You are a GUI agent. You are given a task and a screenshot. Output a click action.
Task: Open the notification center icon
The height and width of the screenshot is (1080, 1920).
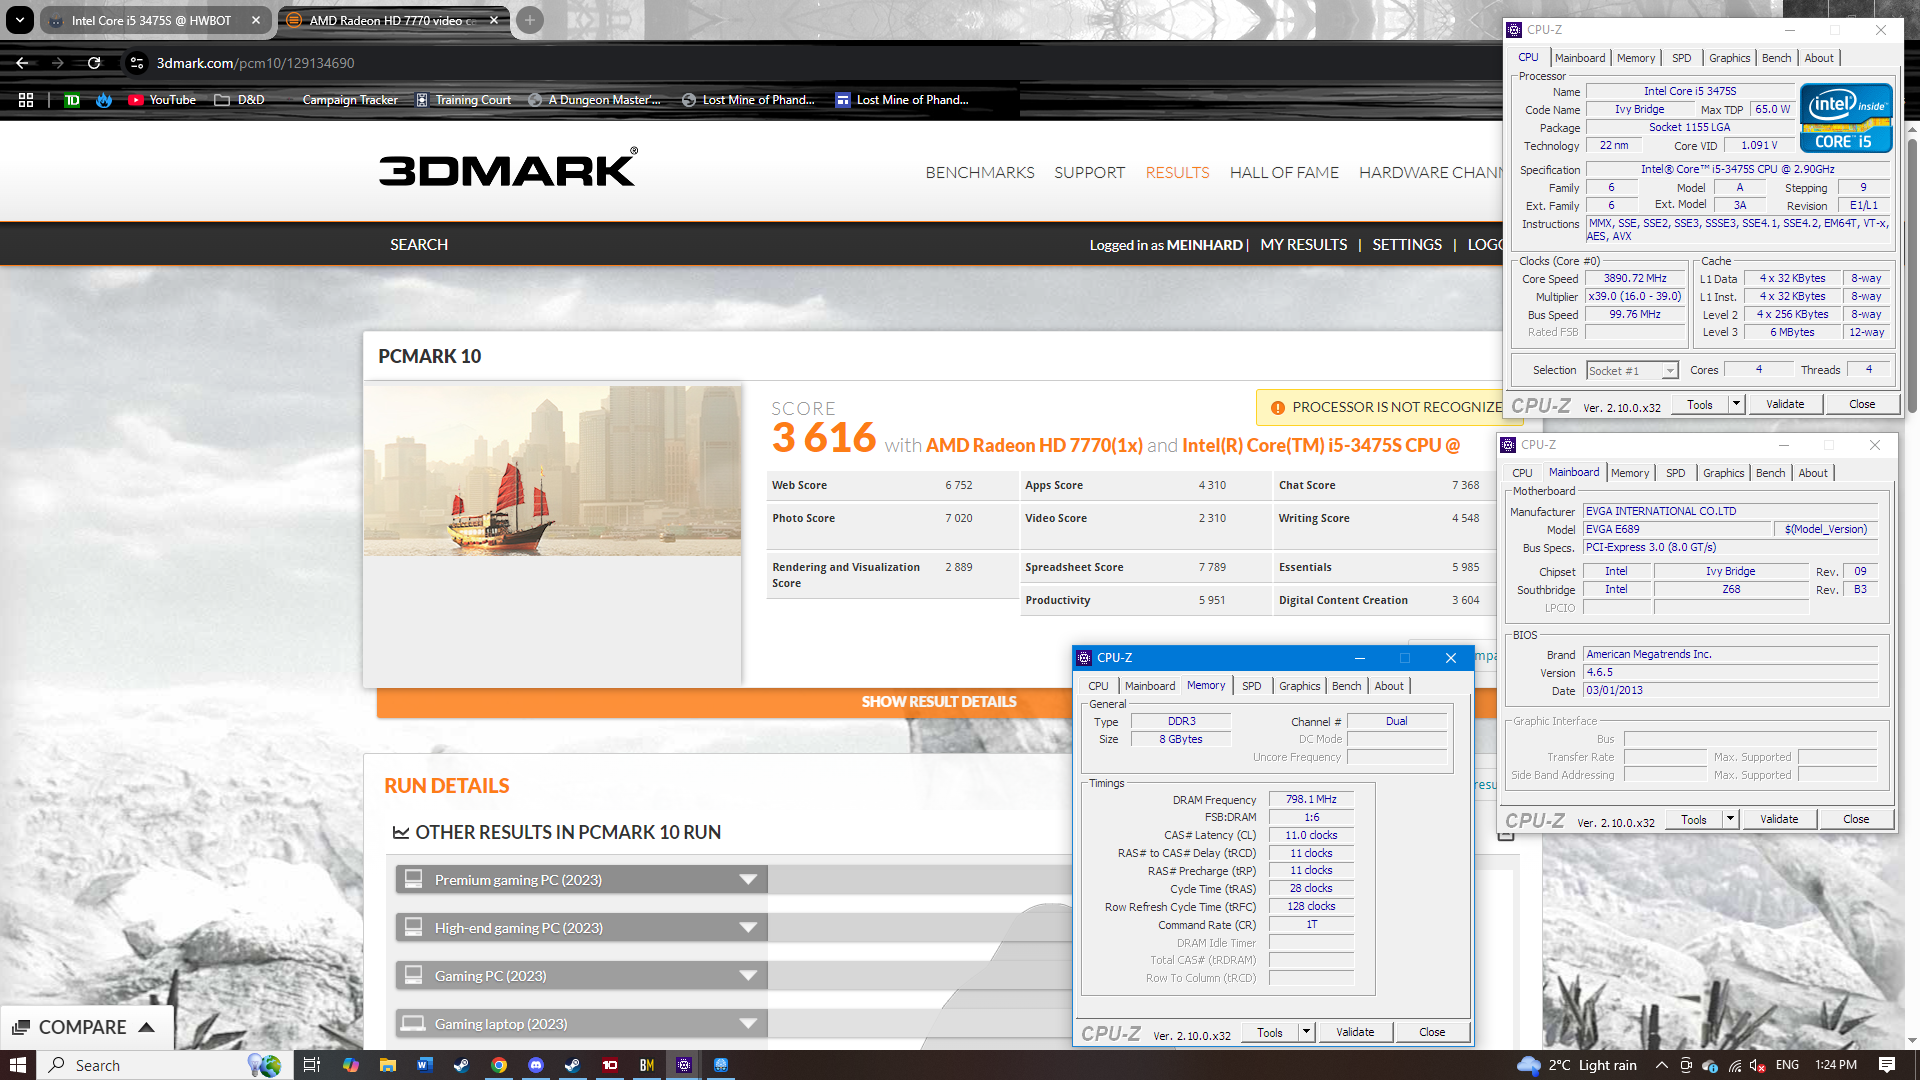point(1887,1065)
